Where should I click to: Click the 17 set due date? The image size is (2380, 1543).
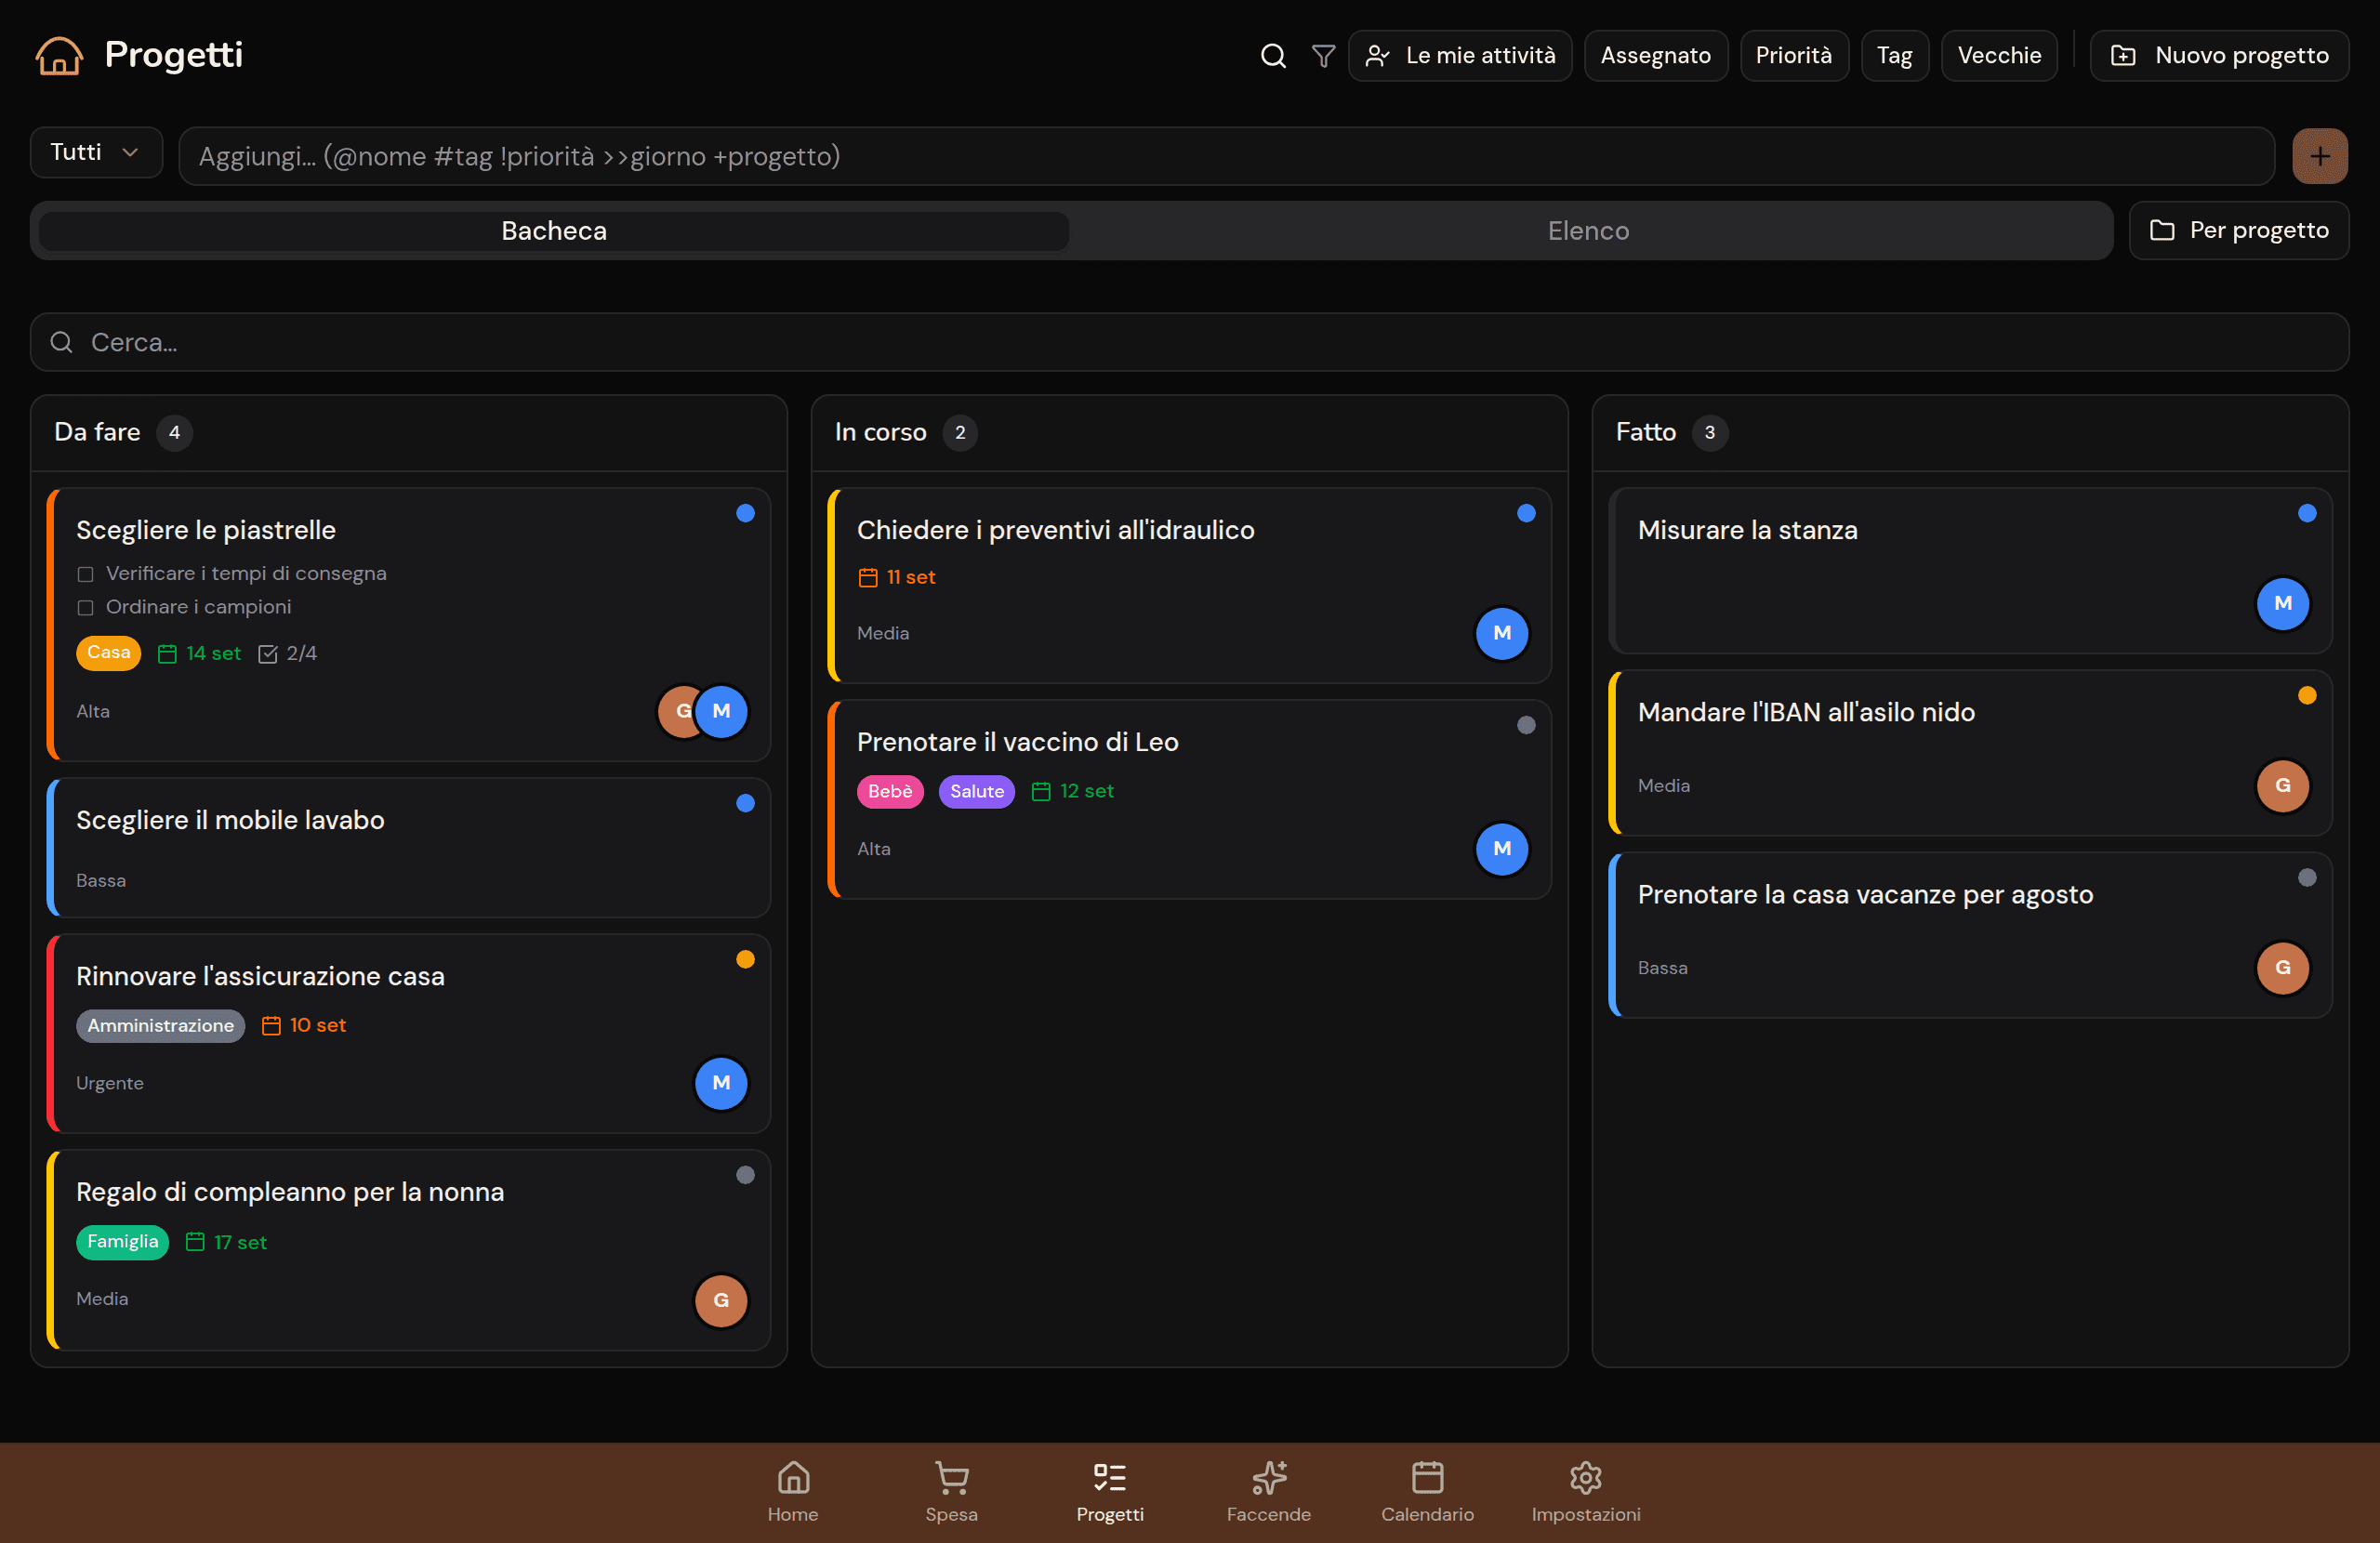227,1243
